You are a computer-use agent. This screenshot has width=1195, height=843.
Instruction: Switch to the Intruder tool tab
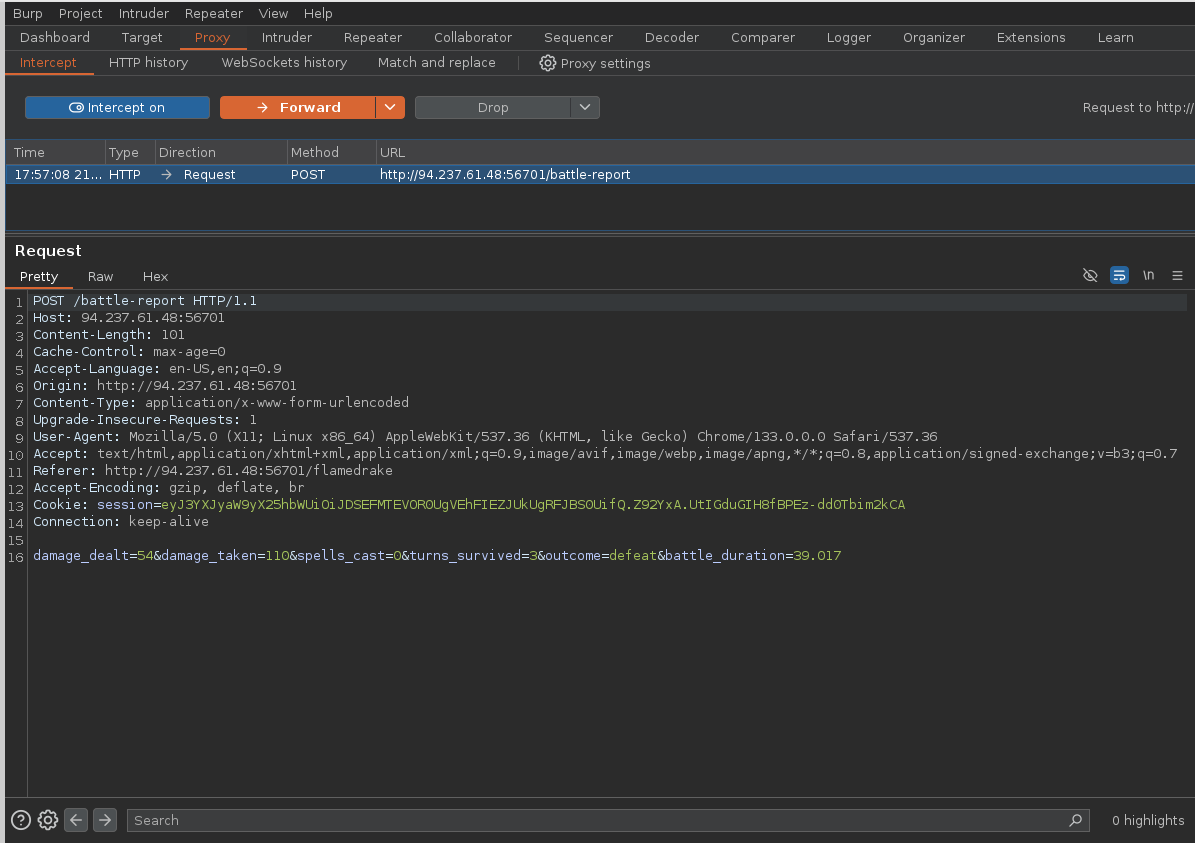click(x=287, y=37)
